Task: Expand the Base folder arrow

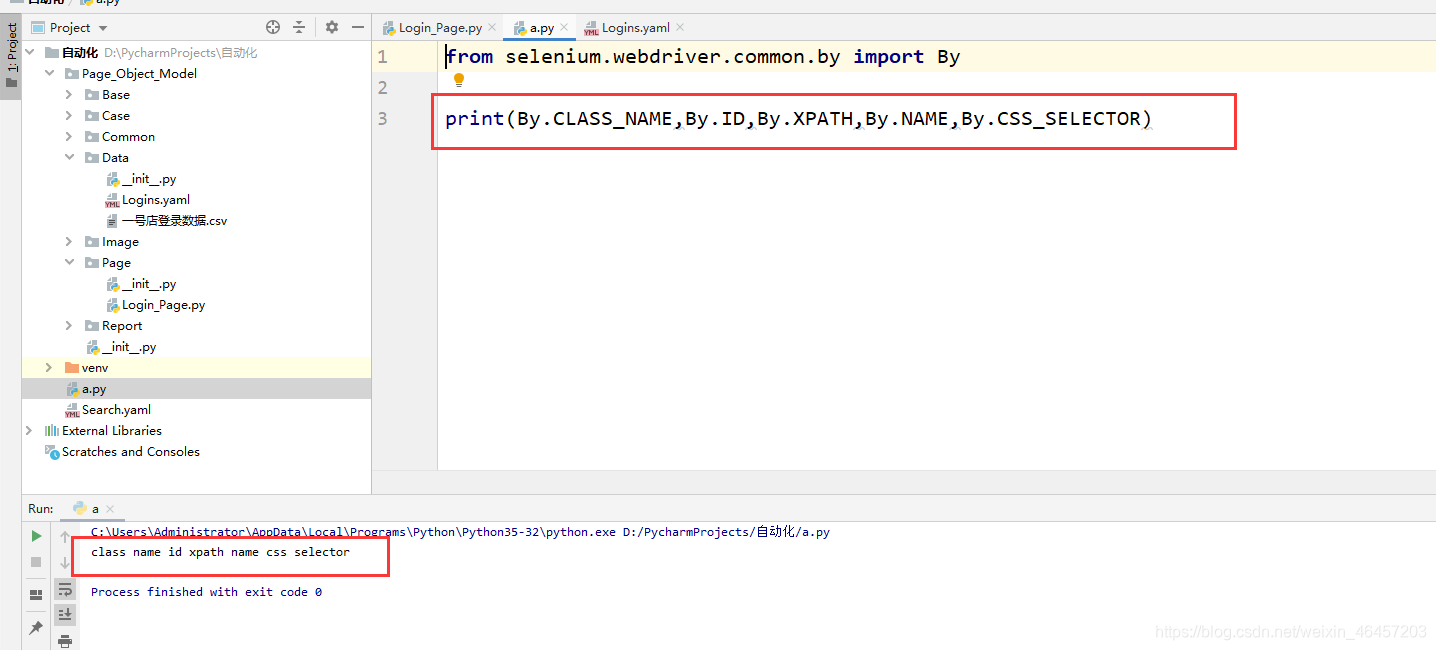Action: 68,94
